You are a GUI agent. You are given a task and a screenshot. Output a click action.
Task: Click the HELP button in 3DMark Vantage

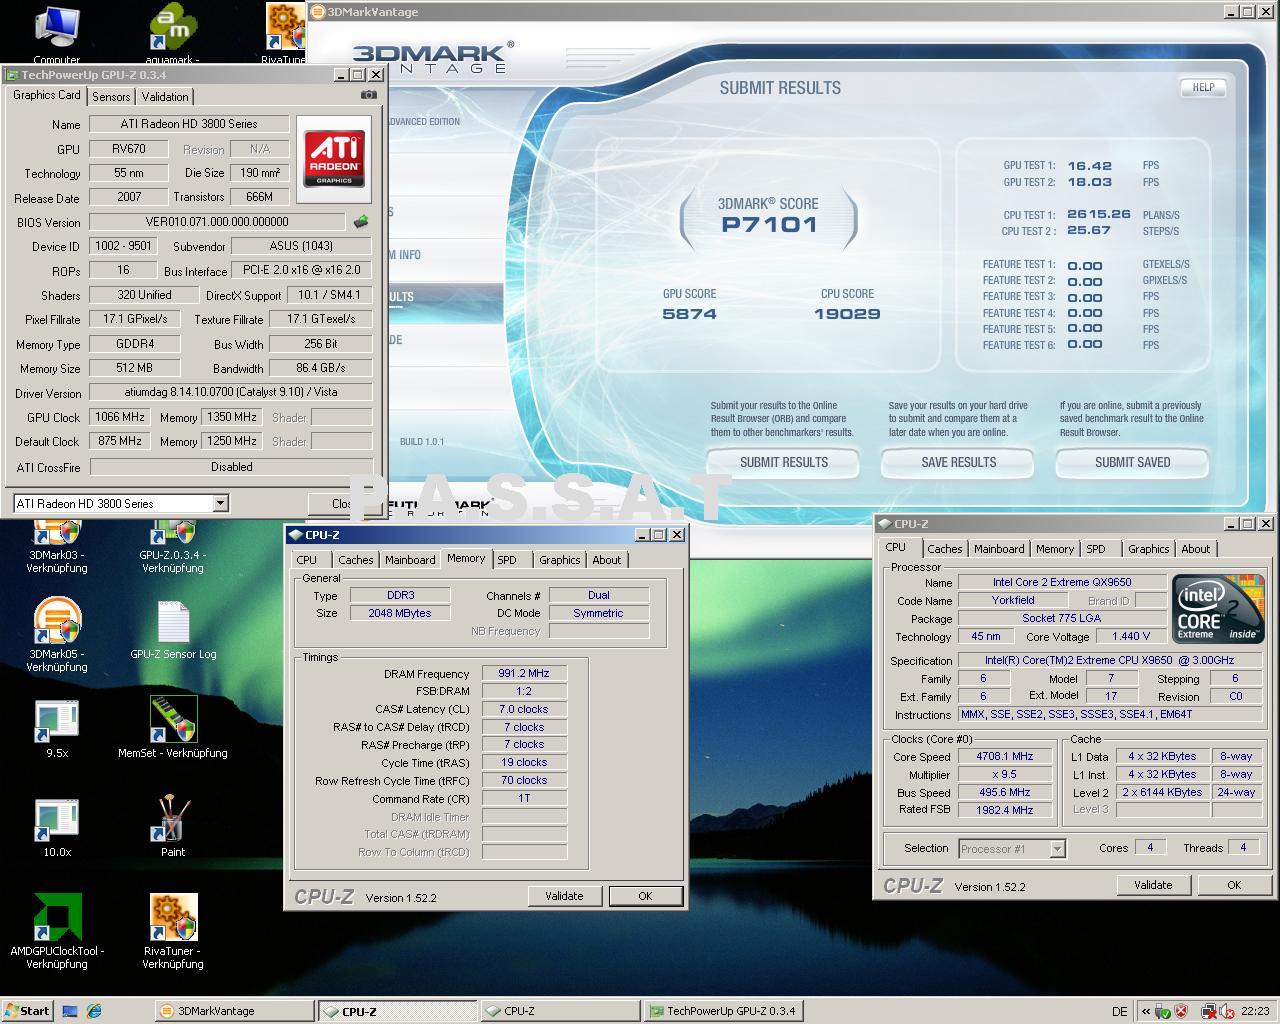click(1203, 88)
